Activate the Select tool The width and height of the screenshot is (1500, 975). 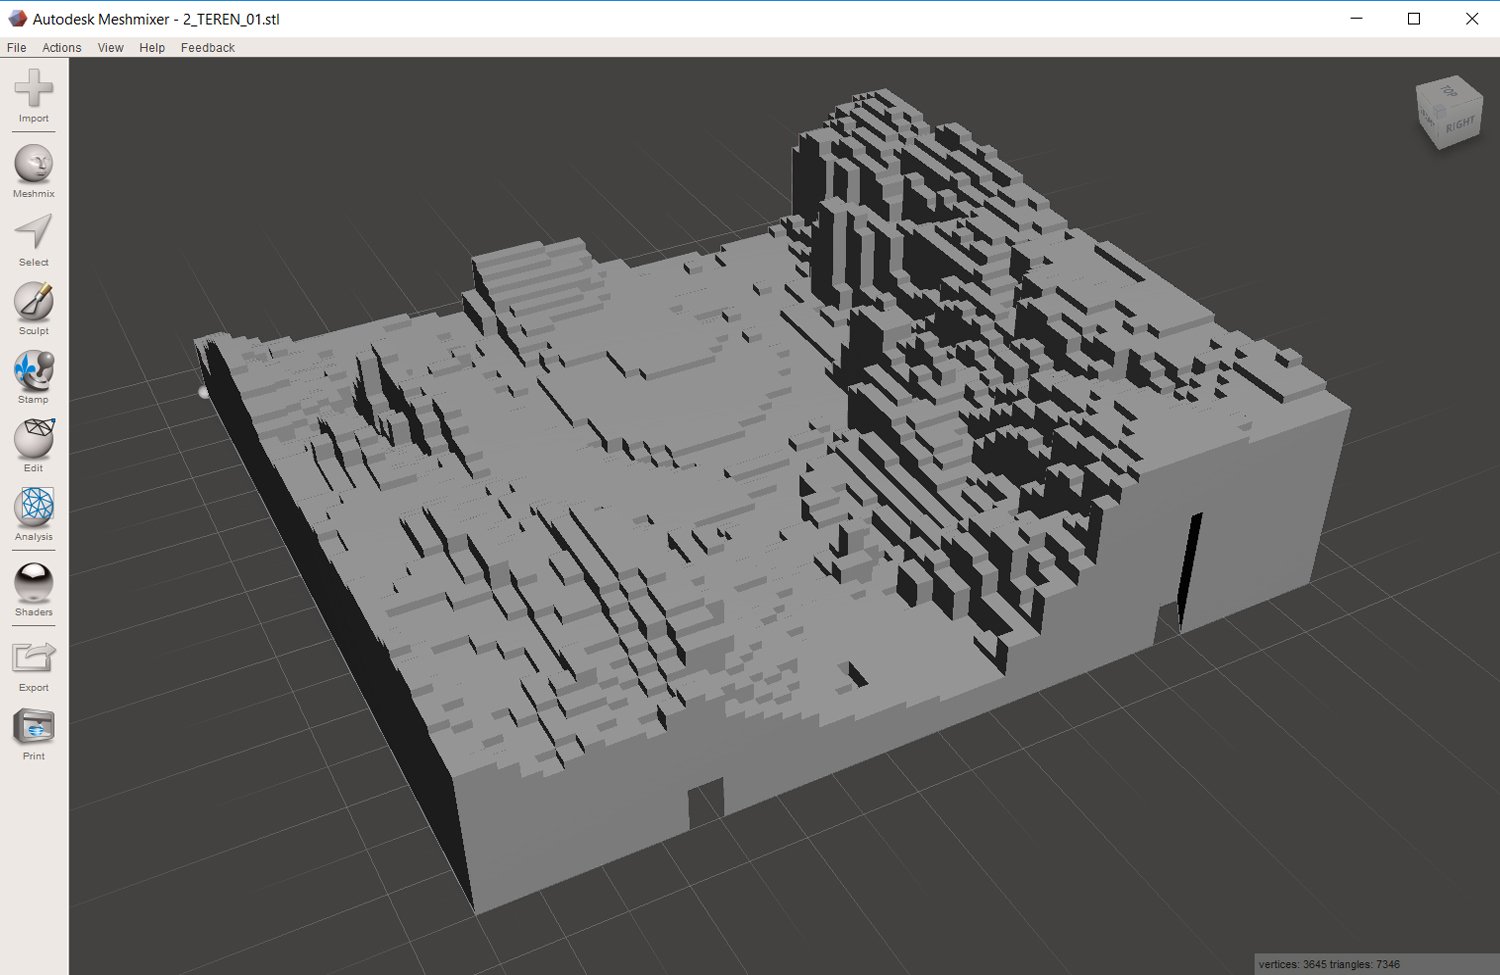click(x=33, y=240)
